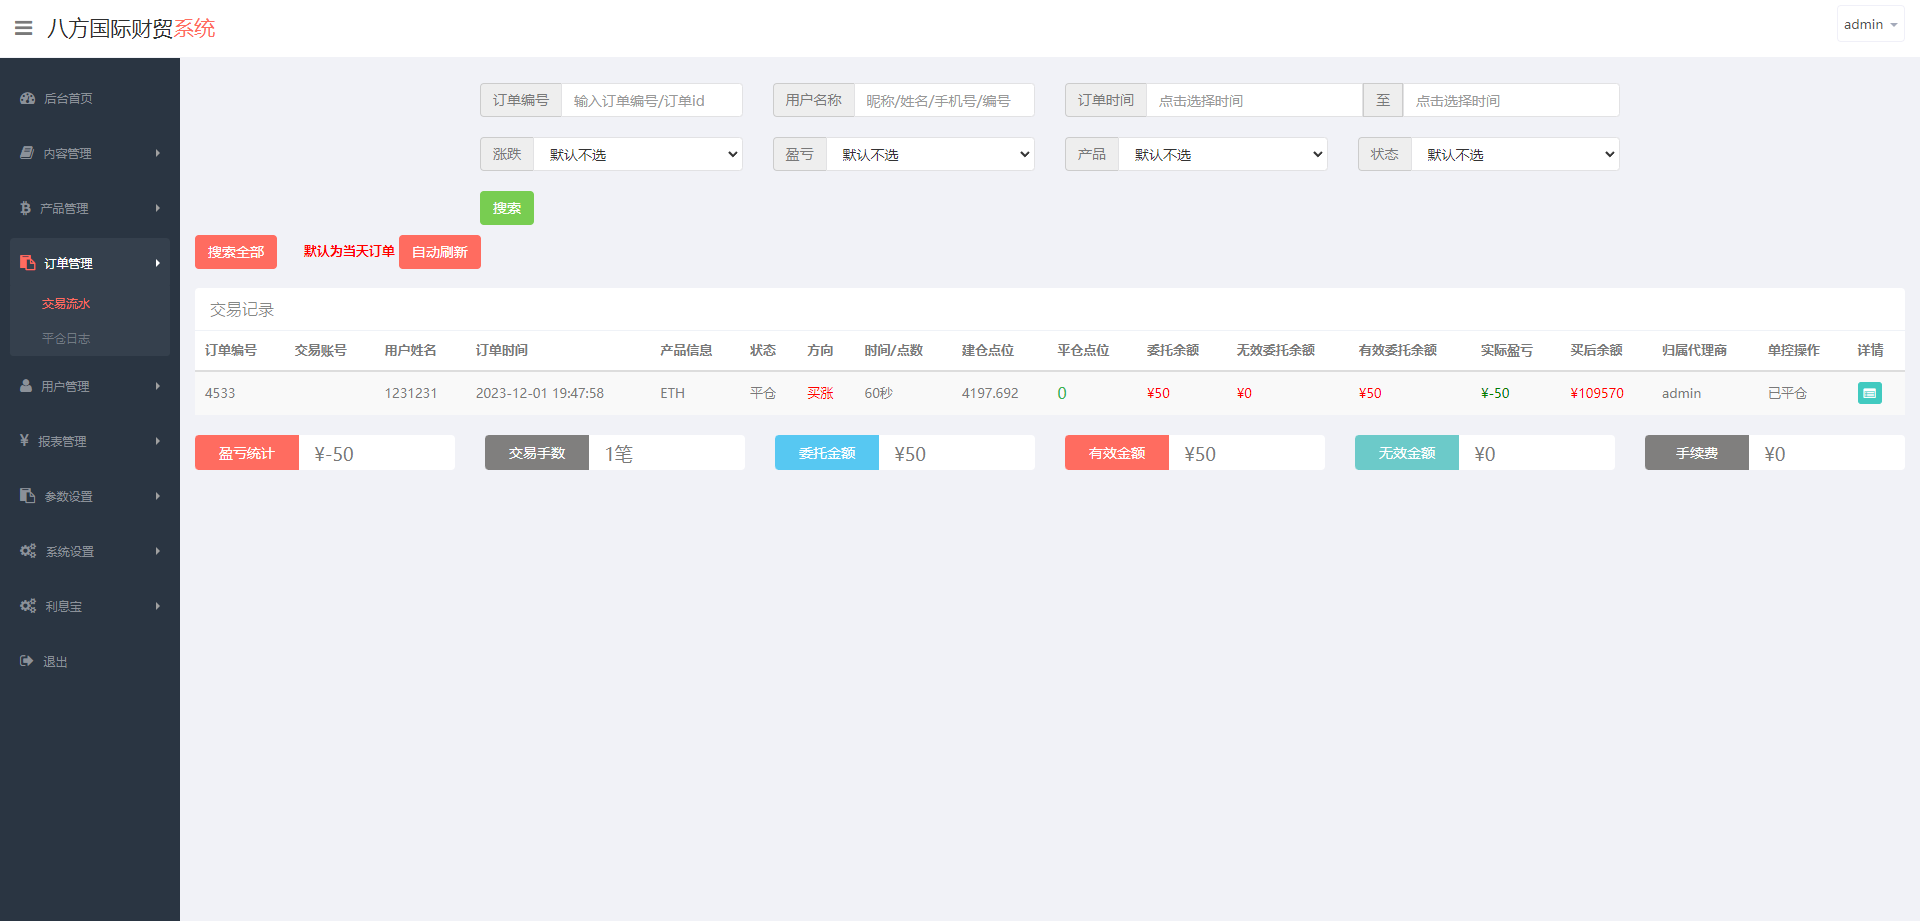Click the sign-out icon beside 退出
Image resolution: width=1920 pixels, height=921 pixels.
coord(26,661)
